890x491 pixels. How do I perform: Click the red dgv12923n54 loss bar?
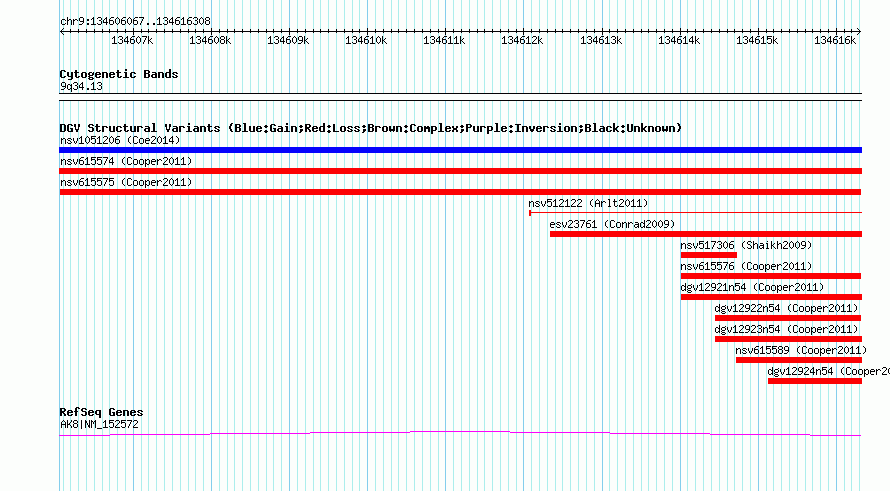click(788, 339)
